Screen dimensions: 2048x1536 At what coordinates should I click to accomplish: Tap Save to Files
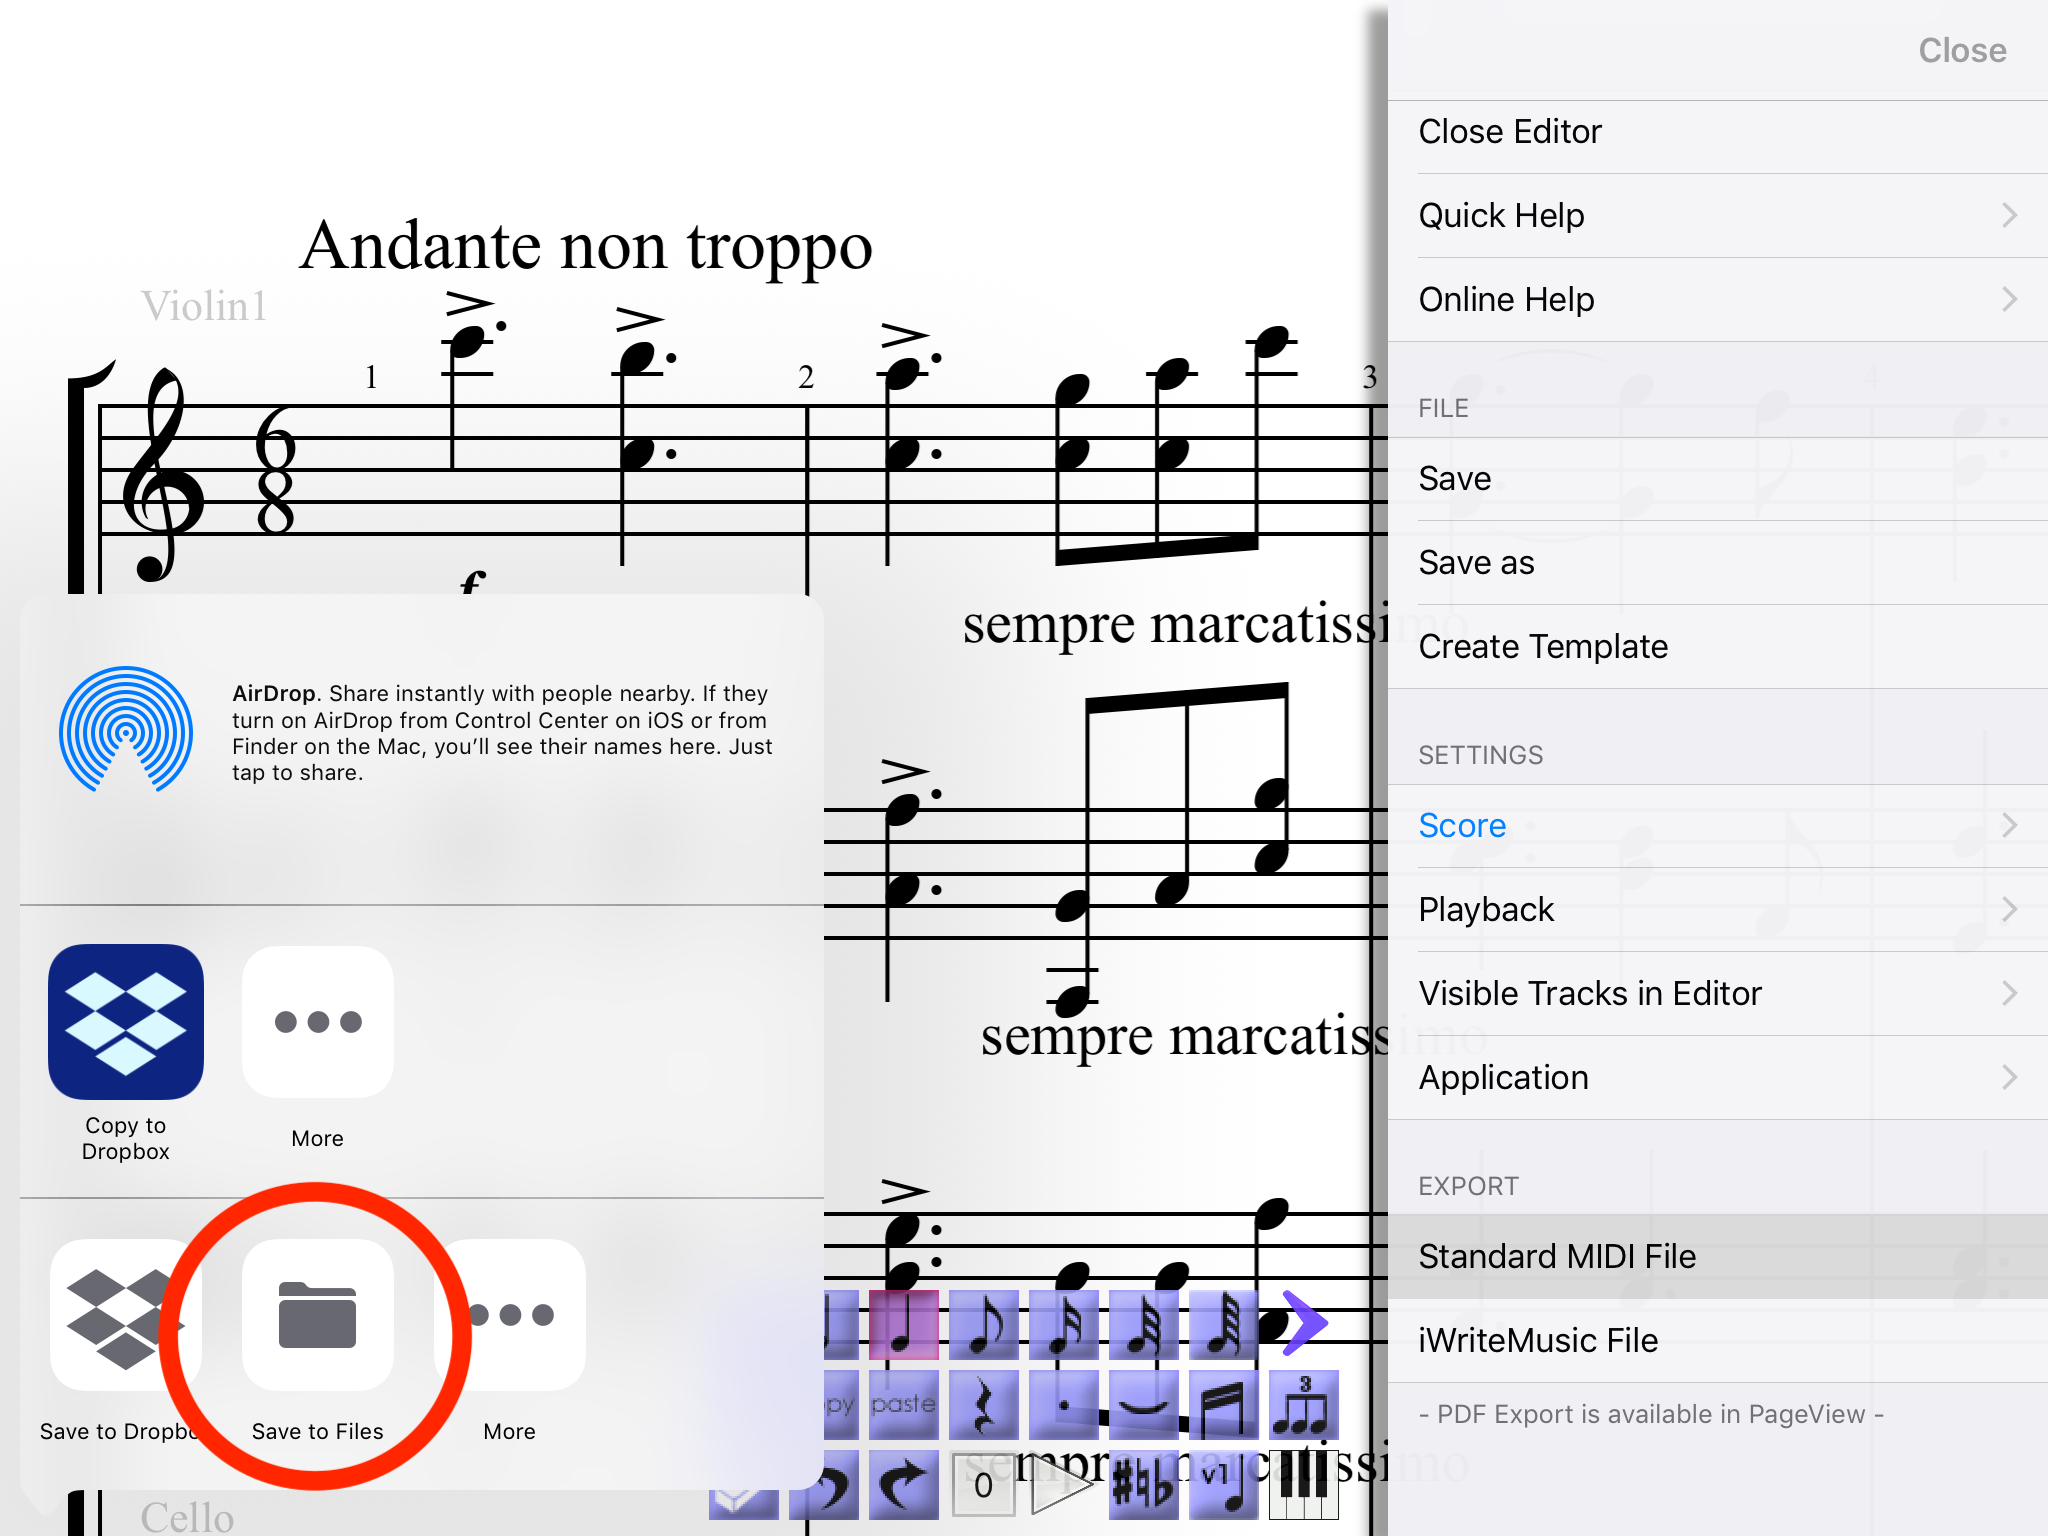318,1340
